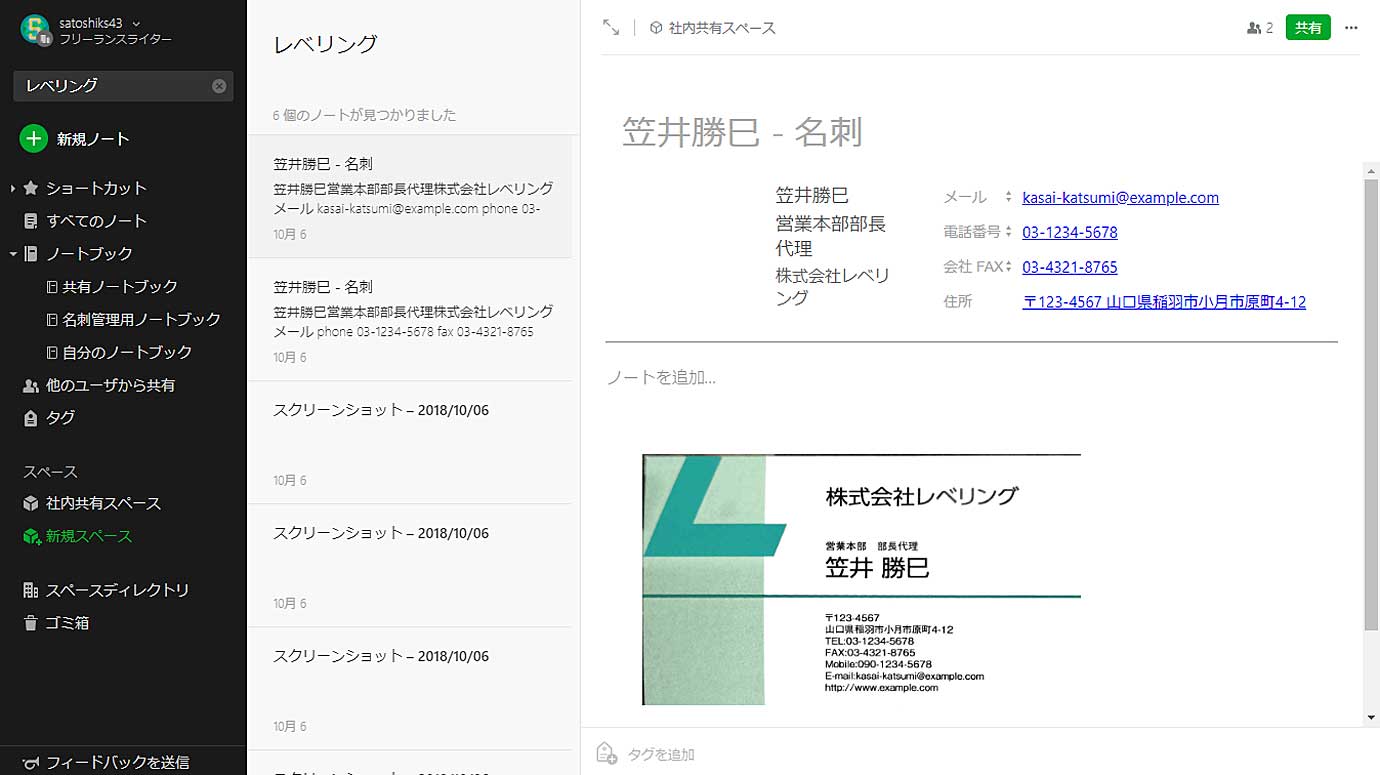Open ゴミ箱 trash icon
This screenshot has width=1380, height=775.
click(x=31, y=623)
